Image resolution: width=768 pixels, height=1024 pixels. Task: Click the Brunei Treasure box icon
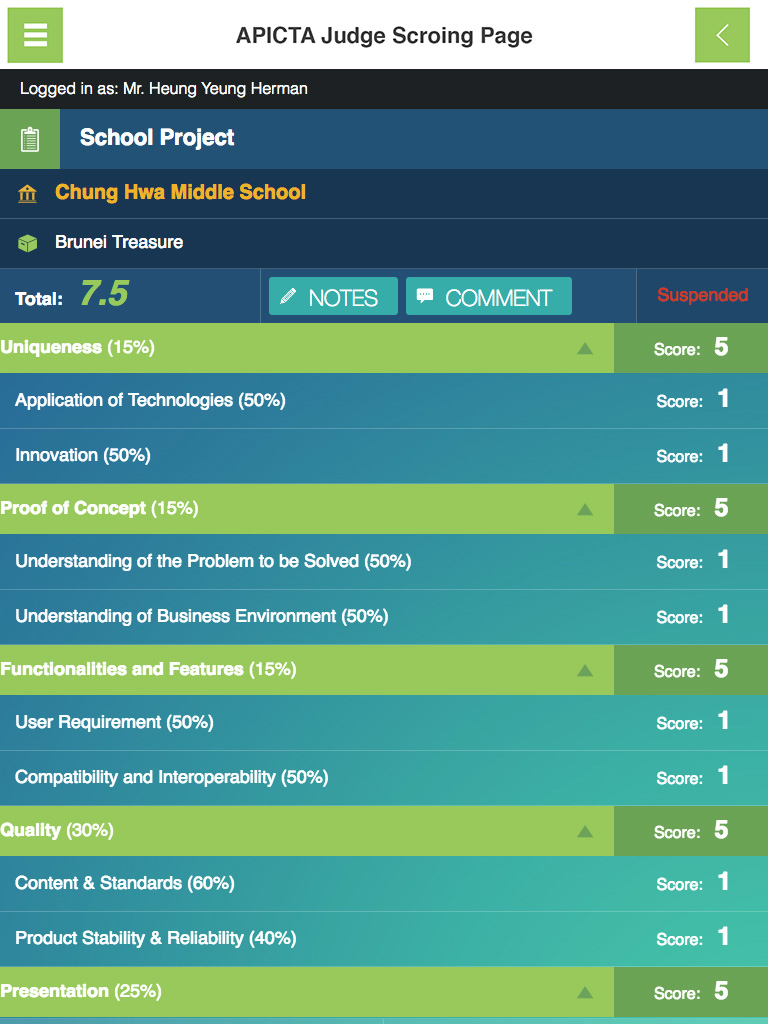click(x=27, y=243)
